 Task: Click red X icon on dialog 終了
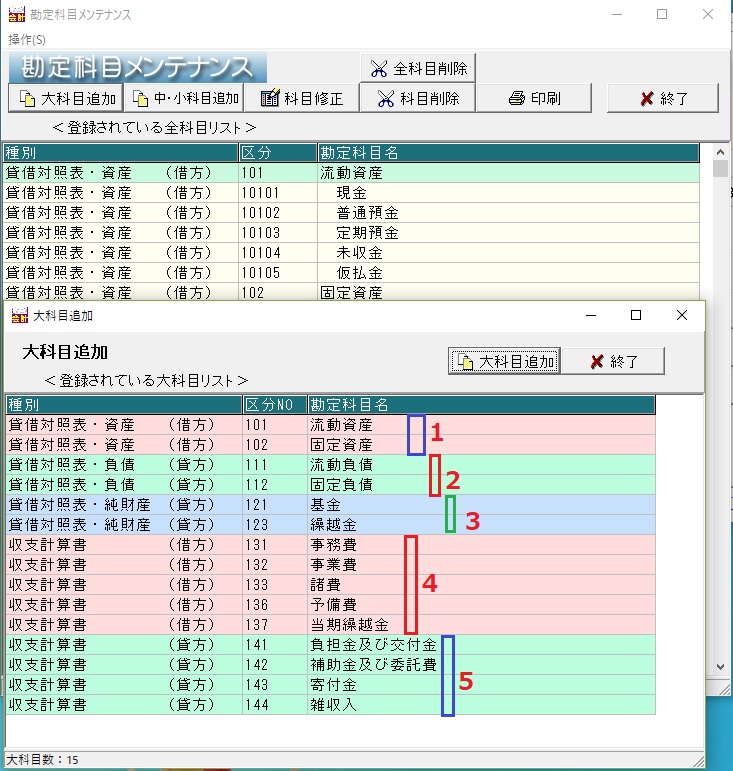(597, 362)
